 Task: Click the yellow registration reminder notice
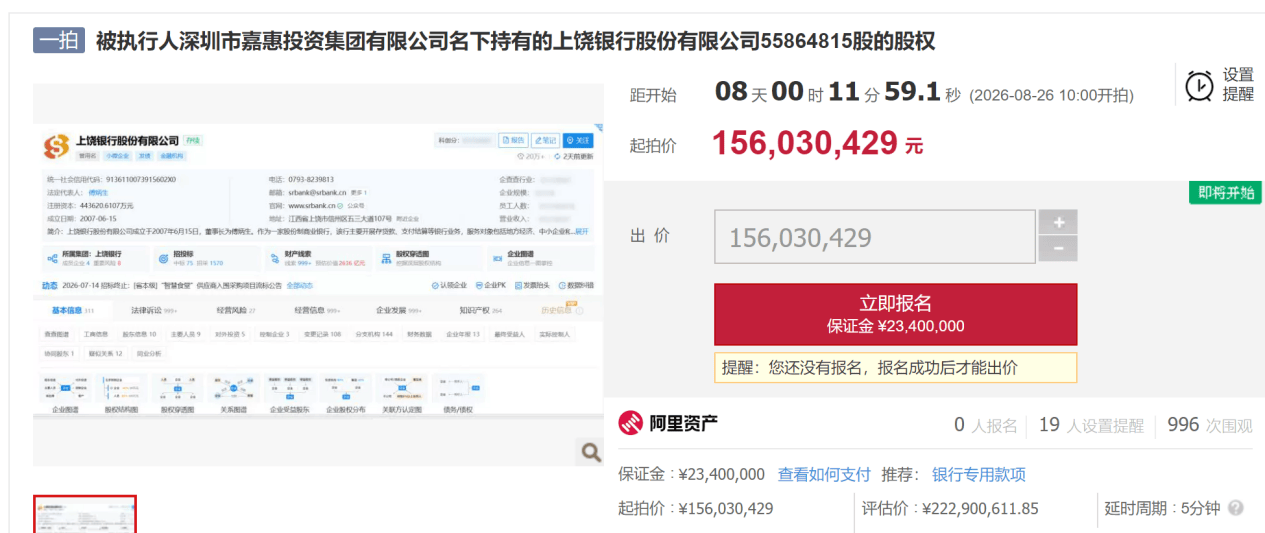[895, 367]
